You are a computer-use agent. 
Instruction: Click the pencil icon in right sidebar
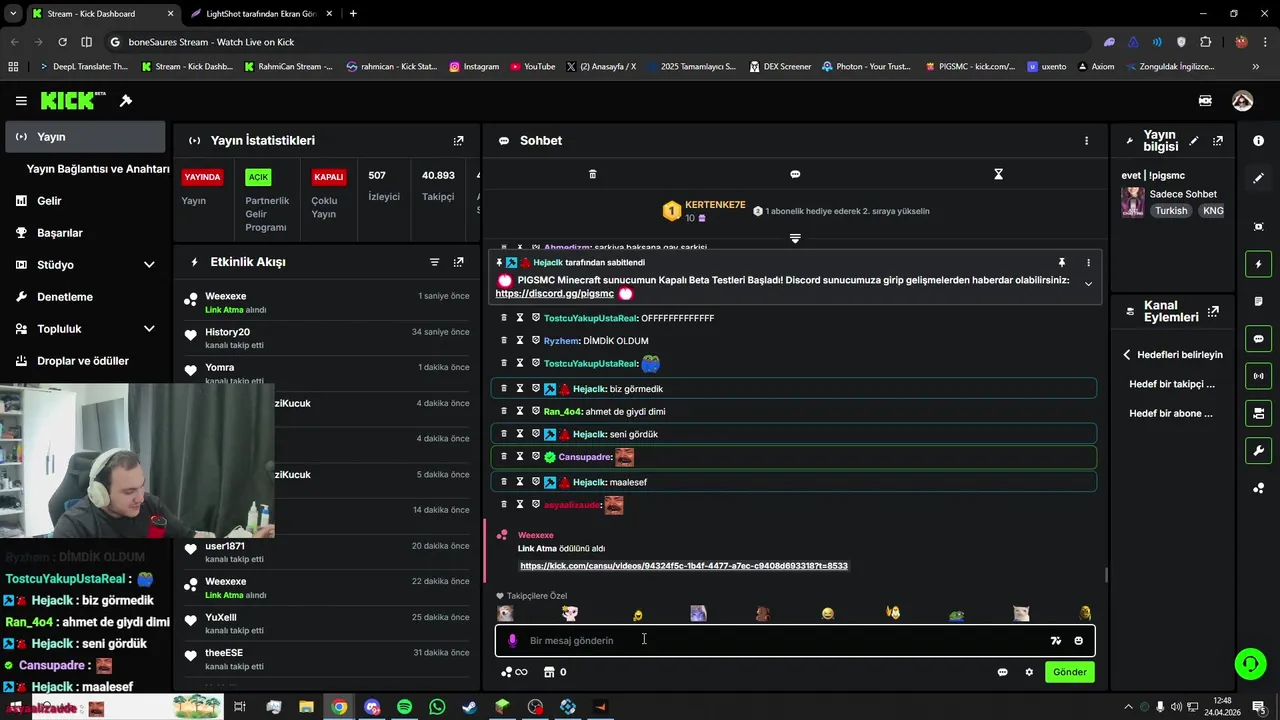1258,178
